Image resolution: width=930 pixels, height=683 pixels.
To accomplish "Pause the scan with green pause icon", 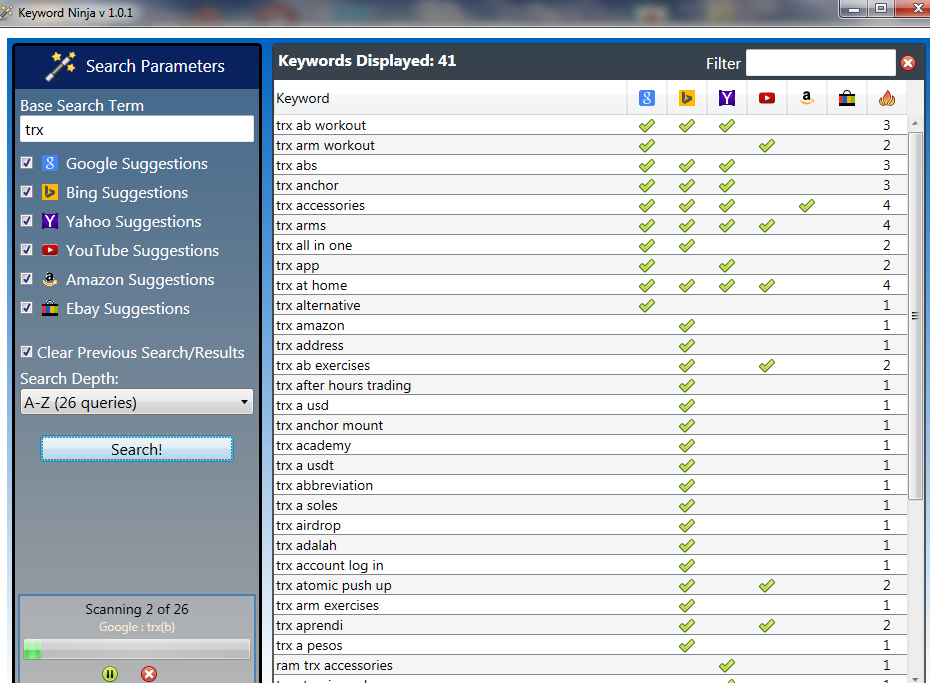I will tap(110, 674).
